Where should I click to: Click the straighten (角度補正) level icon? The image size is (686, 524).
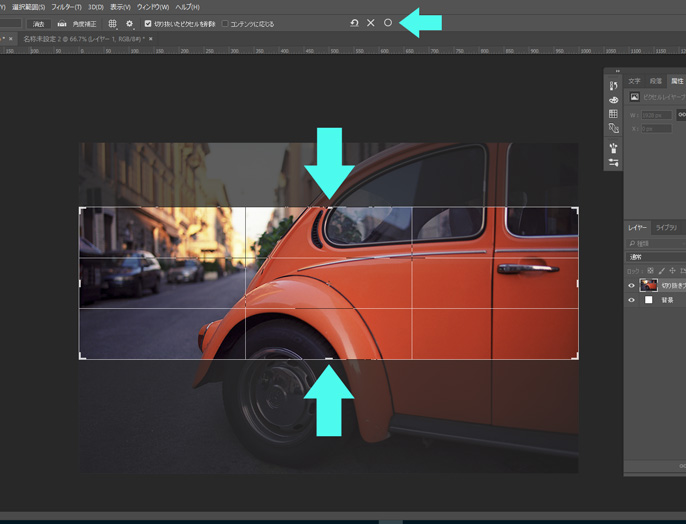(x=62, y=24)
